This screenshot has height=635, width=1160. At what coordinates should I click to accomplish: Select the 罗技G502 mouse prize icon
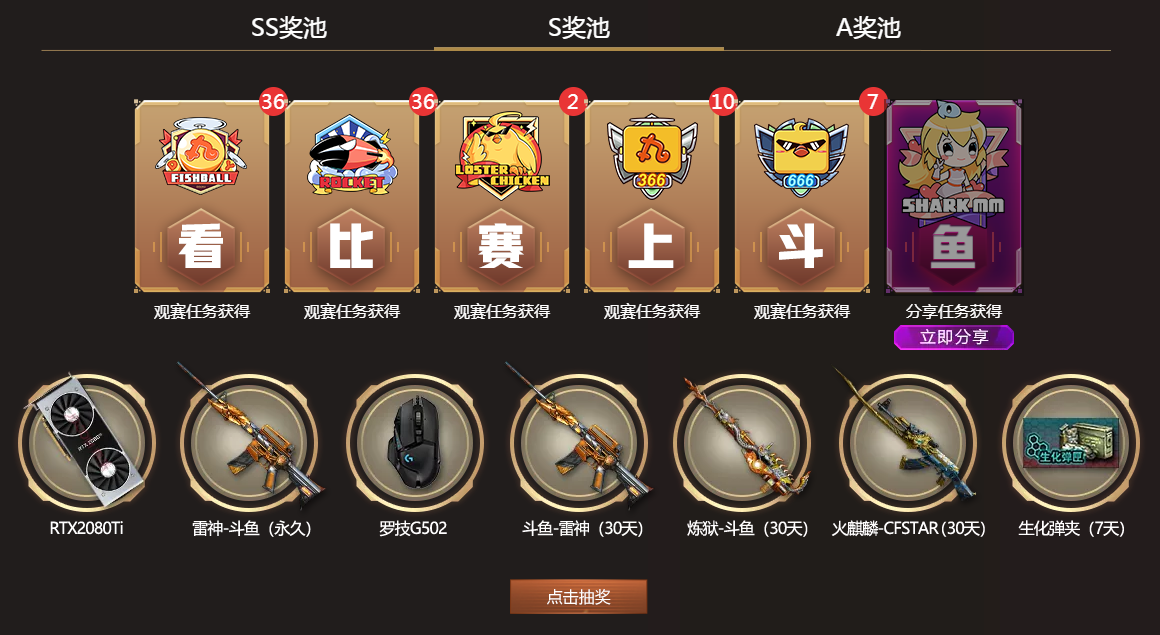click(414, 443)
